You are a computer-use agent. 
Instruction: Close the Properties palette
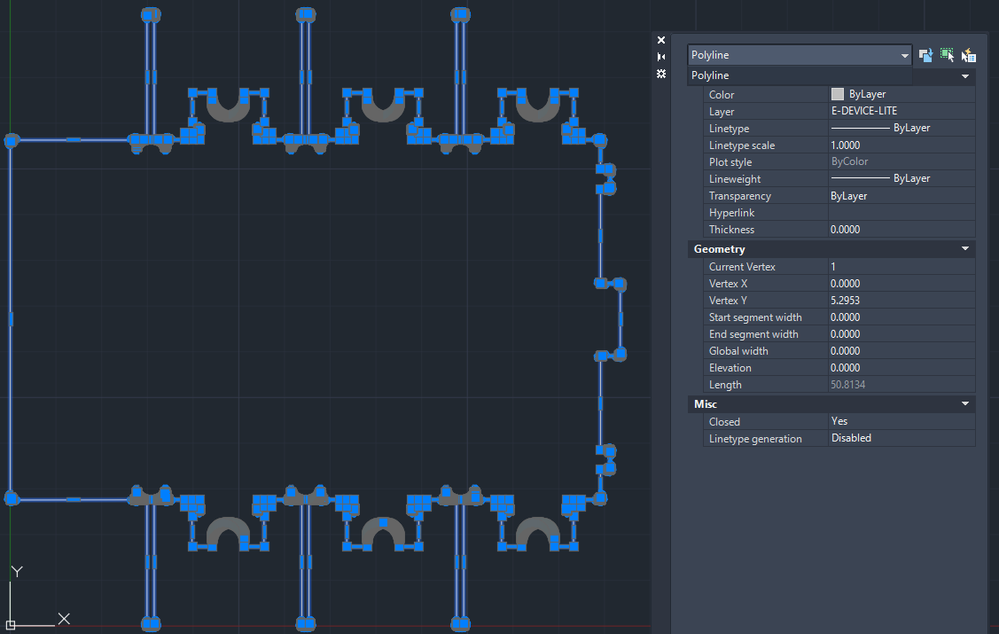click(x=661, y=40)
